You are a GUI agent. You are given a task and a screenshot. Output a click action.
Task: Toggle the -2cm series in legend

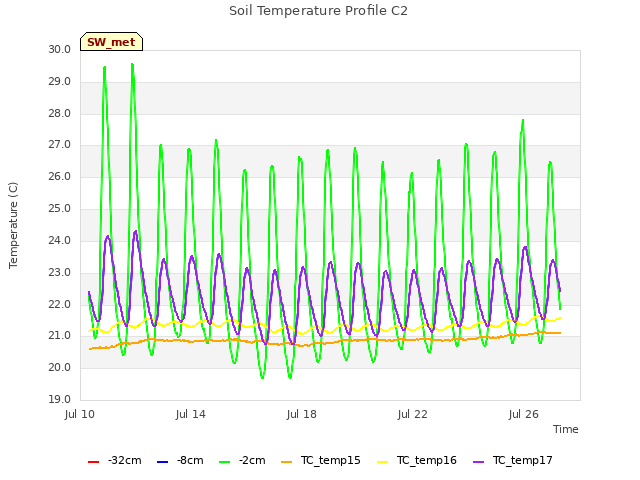(242, 461)
